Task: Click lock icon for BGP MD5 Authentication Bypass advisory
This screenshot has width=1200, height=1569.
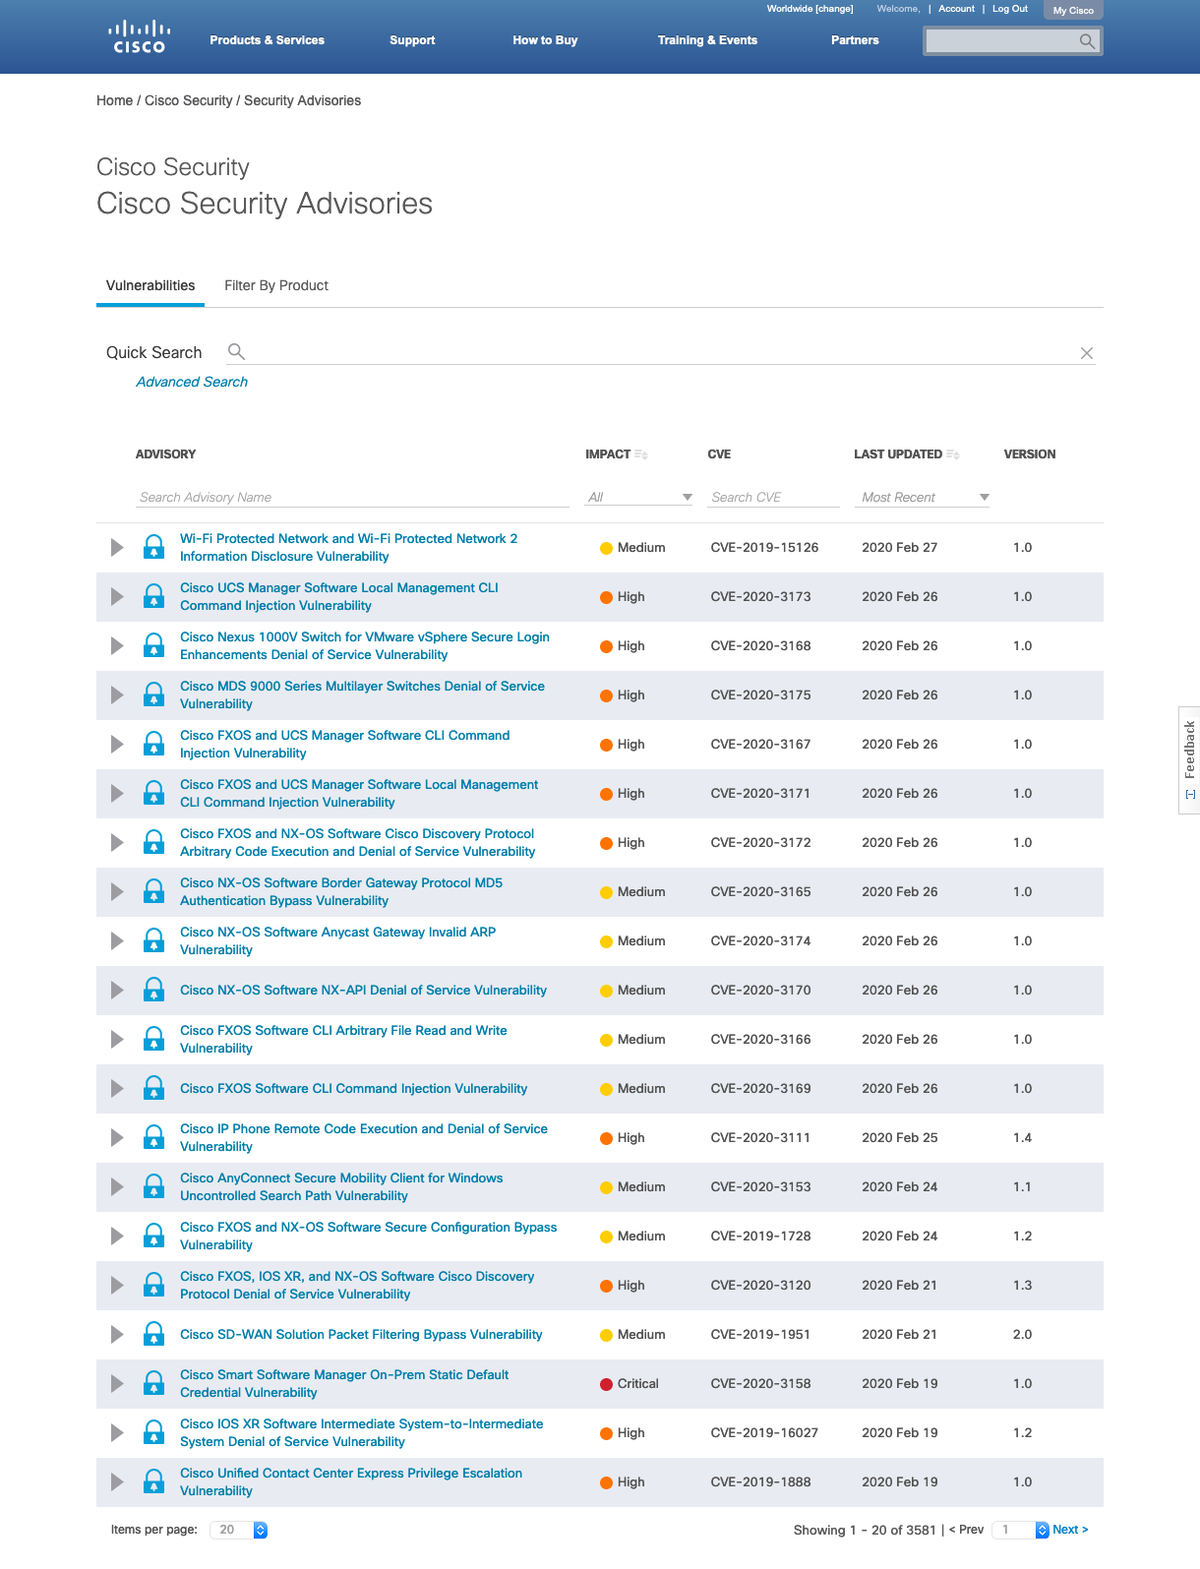Action: point(154,891)
